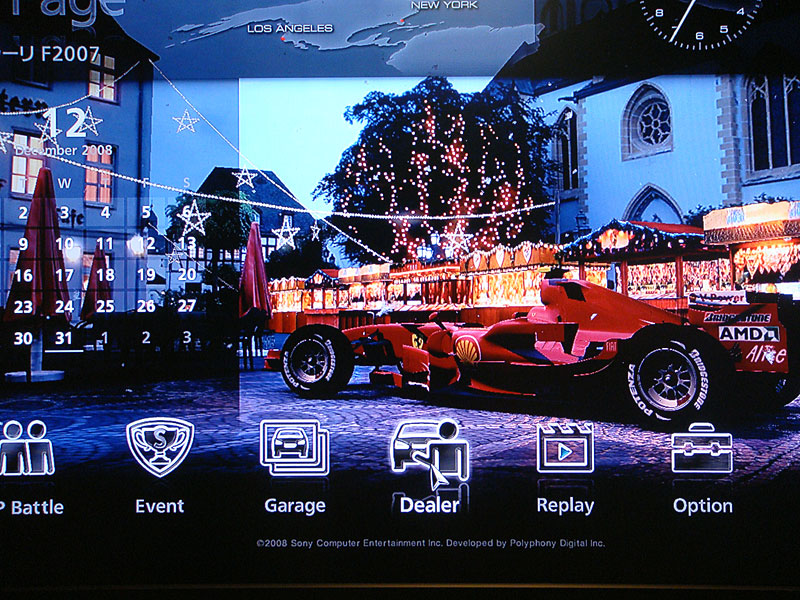Choose the Replay text label
Viewport: 800px width, 600px height.
(x=565, y=505)
